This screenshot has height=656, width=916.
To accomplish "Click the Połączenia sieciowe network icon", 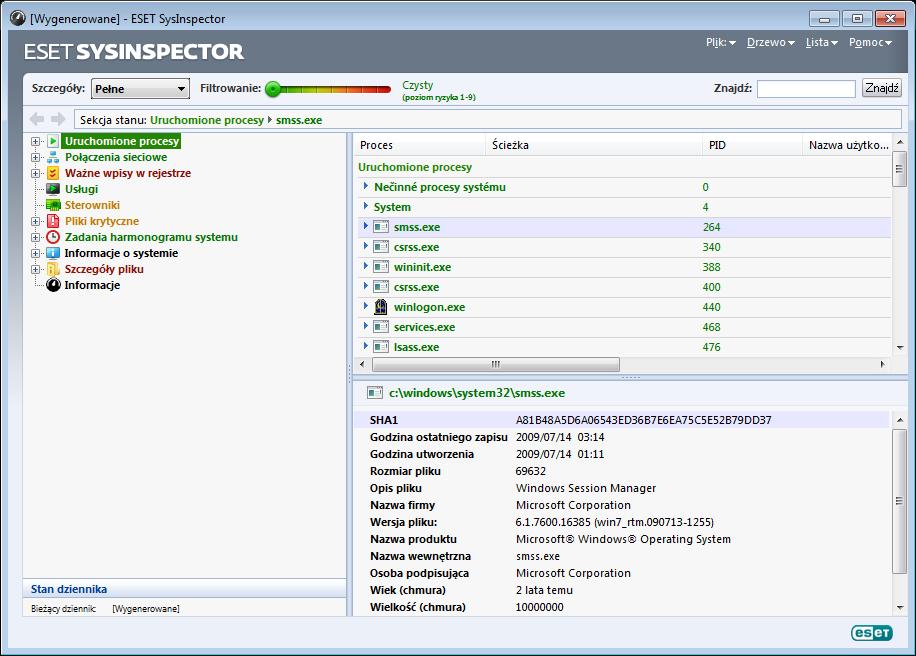I will tap(53, 157).
